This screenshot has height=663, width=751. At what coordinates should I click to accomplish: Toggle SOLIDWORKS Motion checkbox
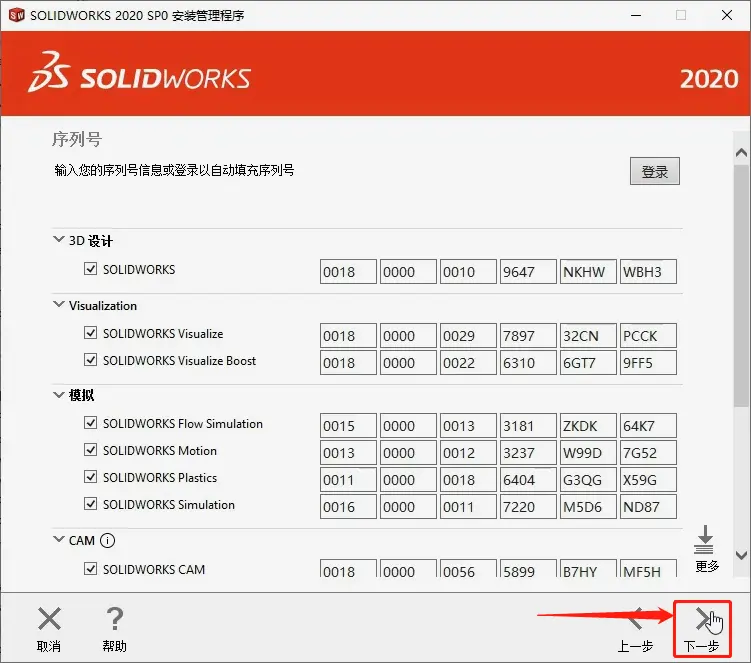click(90, 450)
